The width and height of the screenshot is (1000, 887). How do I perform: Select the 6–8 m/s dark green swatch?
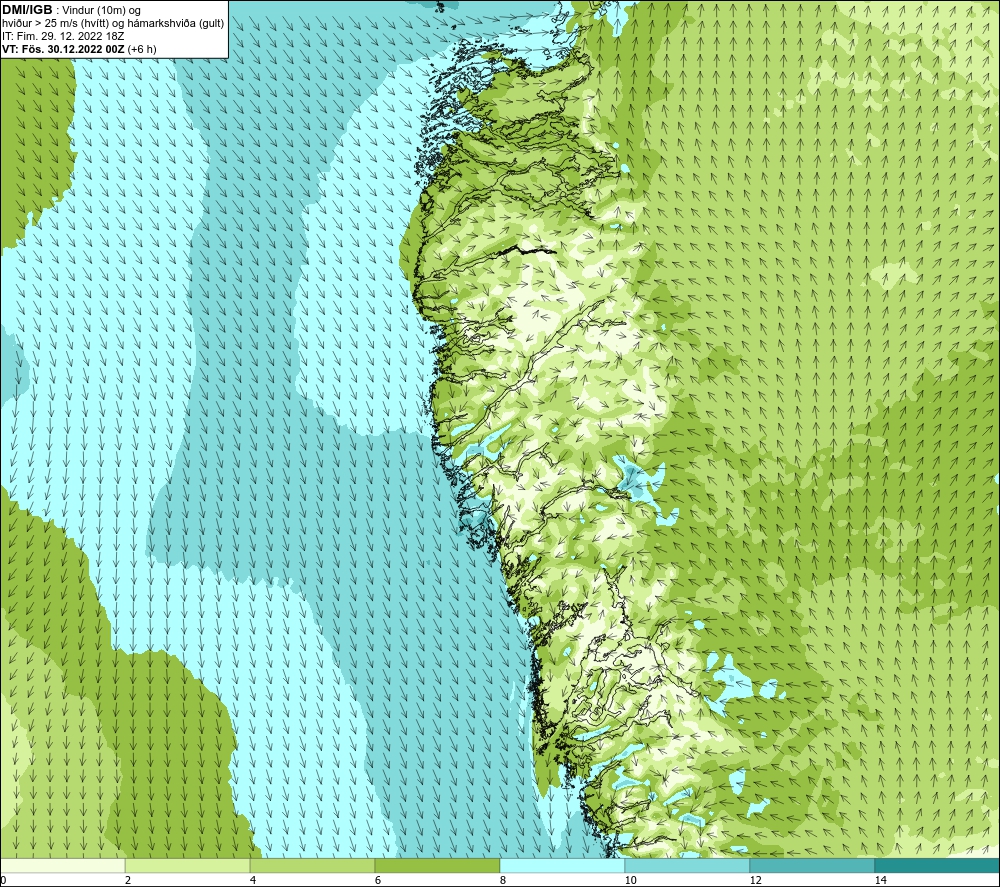437,865
